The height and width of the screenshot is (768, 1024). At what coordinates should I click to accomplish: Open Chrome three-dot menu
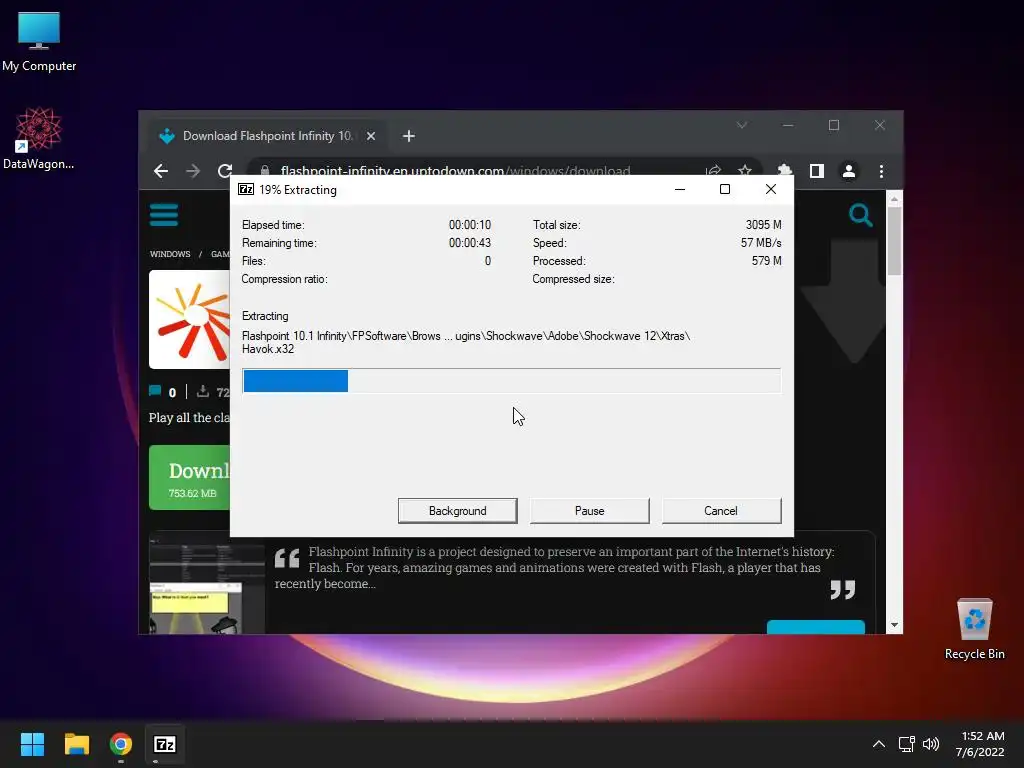[881, 171]
